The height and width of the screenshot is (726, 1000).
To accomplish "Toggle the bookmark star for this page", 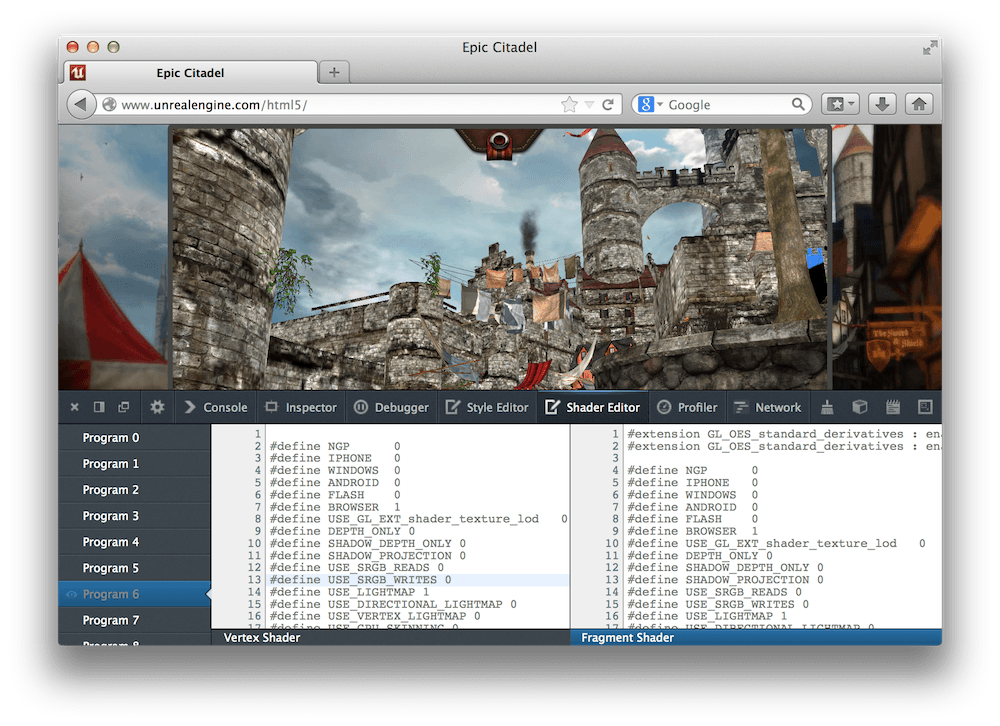I will [x=567, y=103].
